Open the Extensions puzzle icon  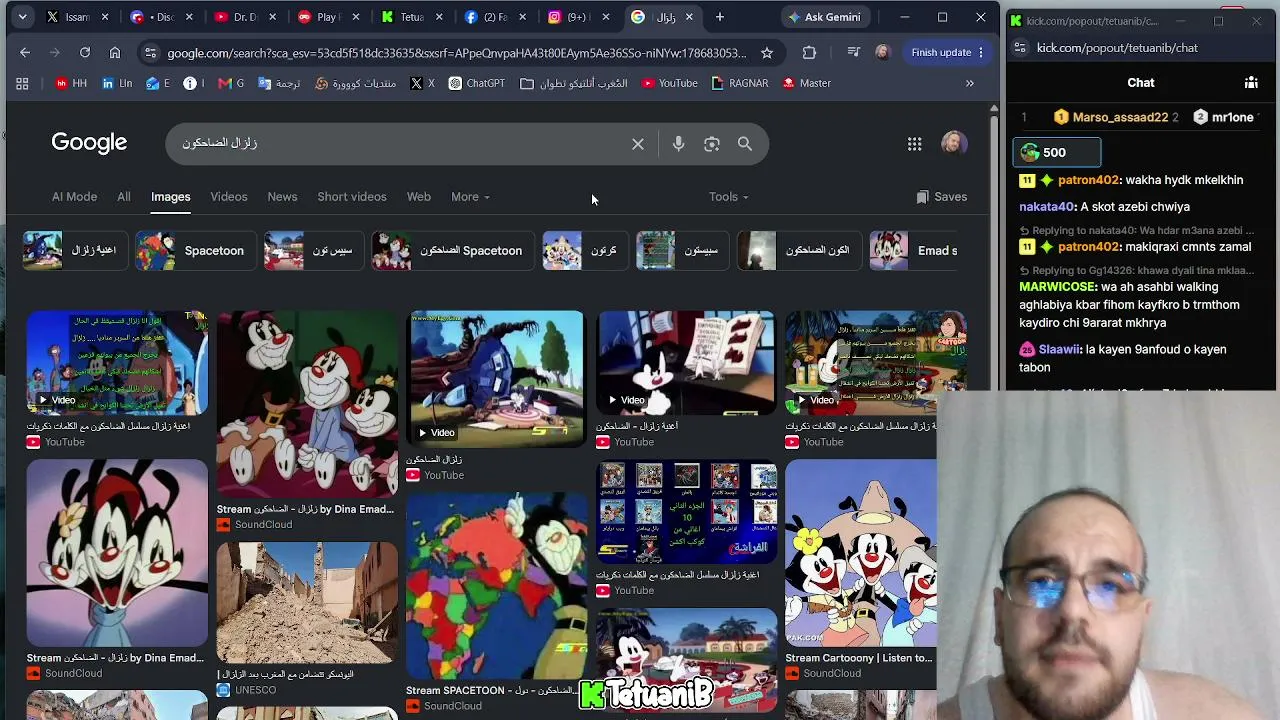tap(809, 52)
